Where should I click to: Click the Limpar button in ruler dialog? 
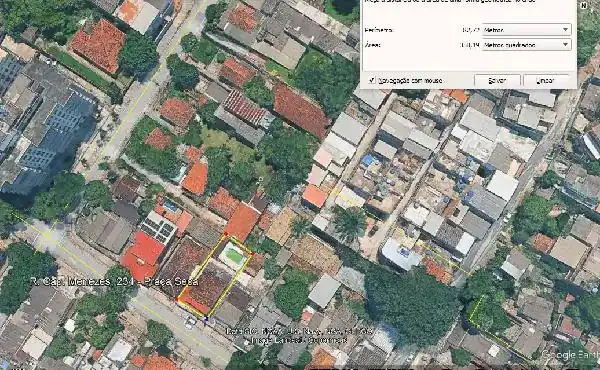(x=545, y=81)
